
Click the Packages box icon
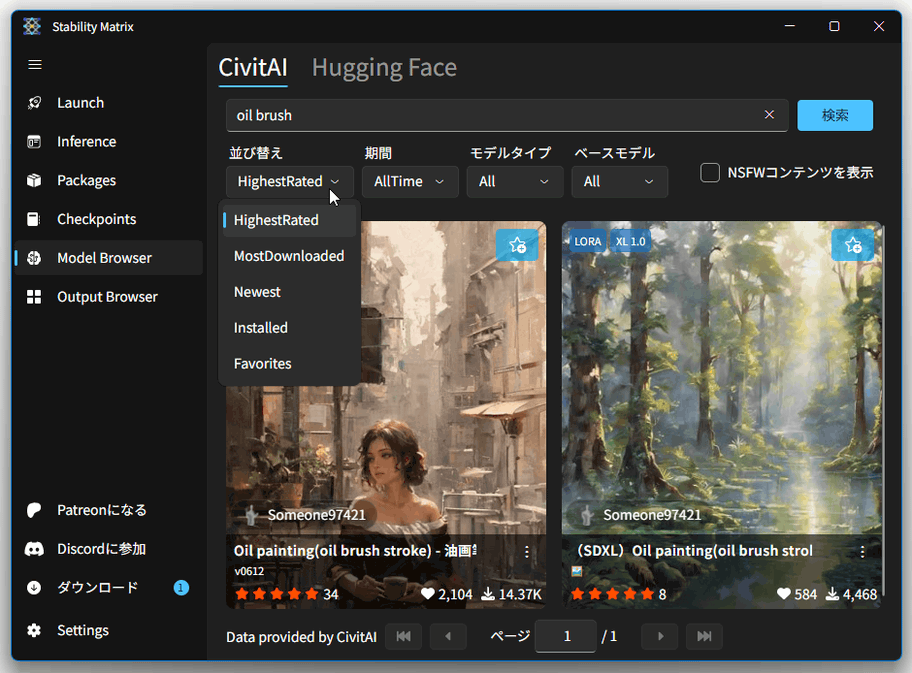click(x=34, y=180)
